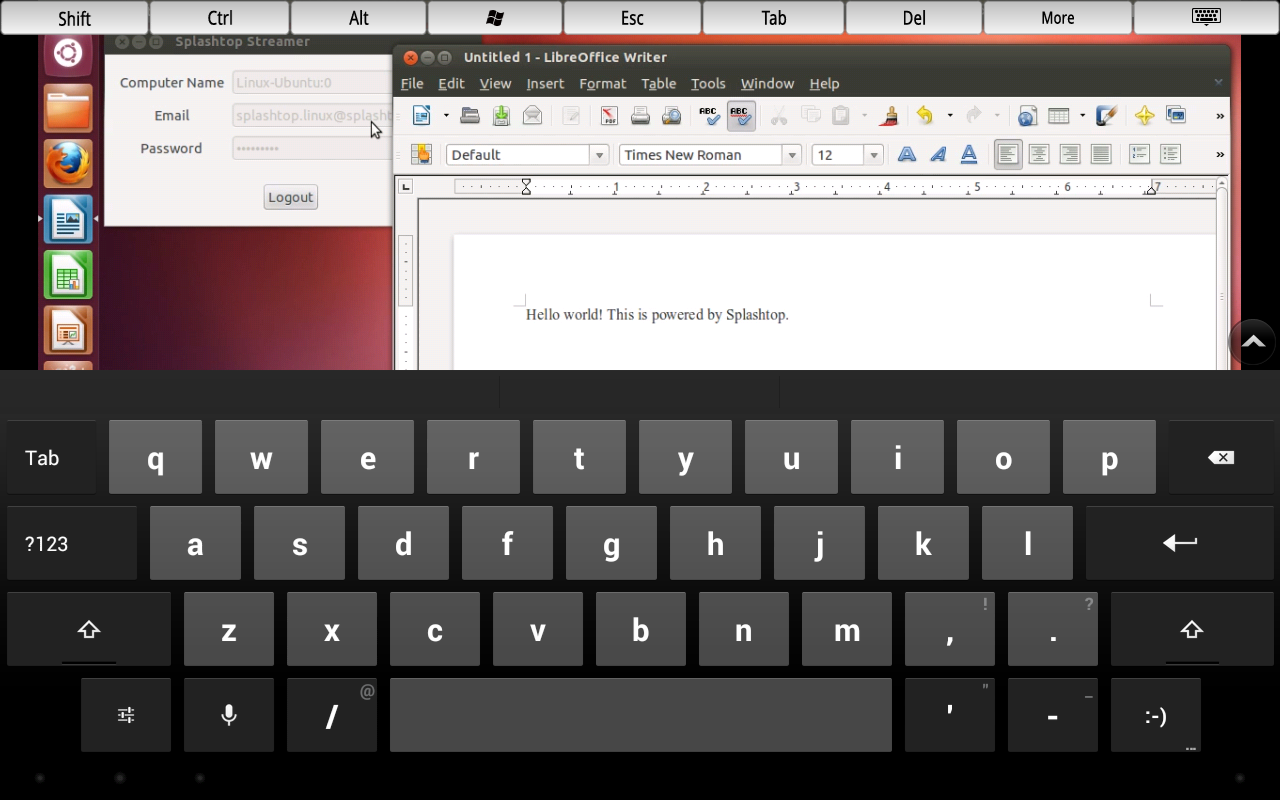The image size is (1280, 800).
Task: Open the font size 12 dropdown
Action: [x=874, y=155]
